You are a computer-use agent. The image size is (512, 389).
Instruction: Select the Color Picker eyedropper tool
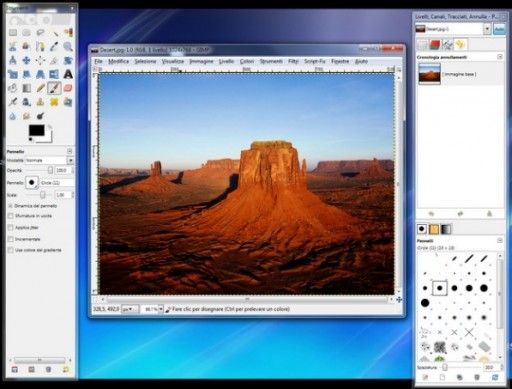[x=54, y=46]
